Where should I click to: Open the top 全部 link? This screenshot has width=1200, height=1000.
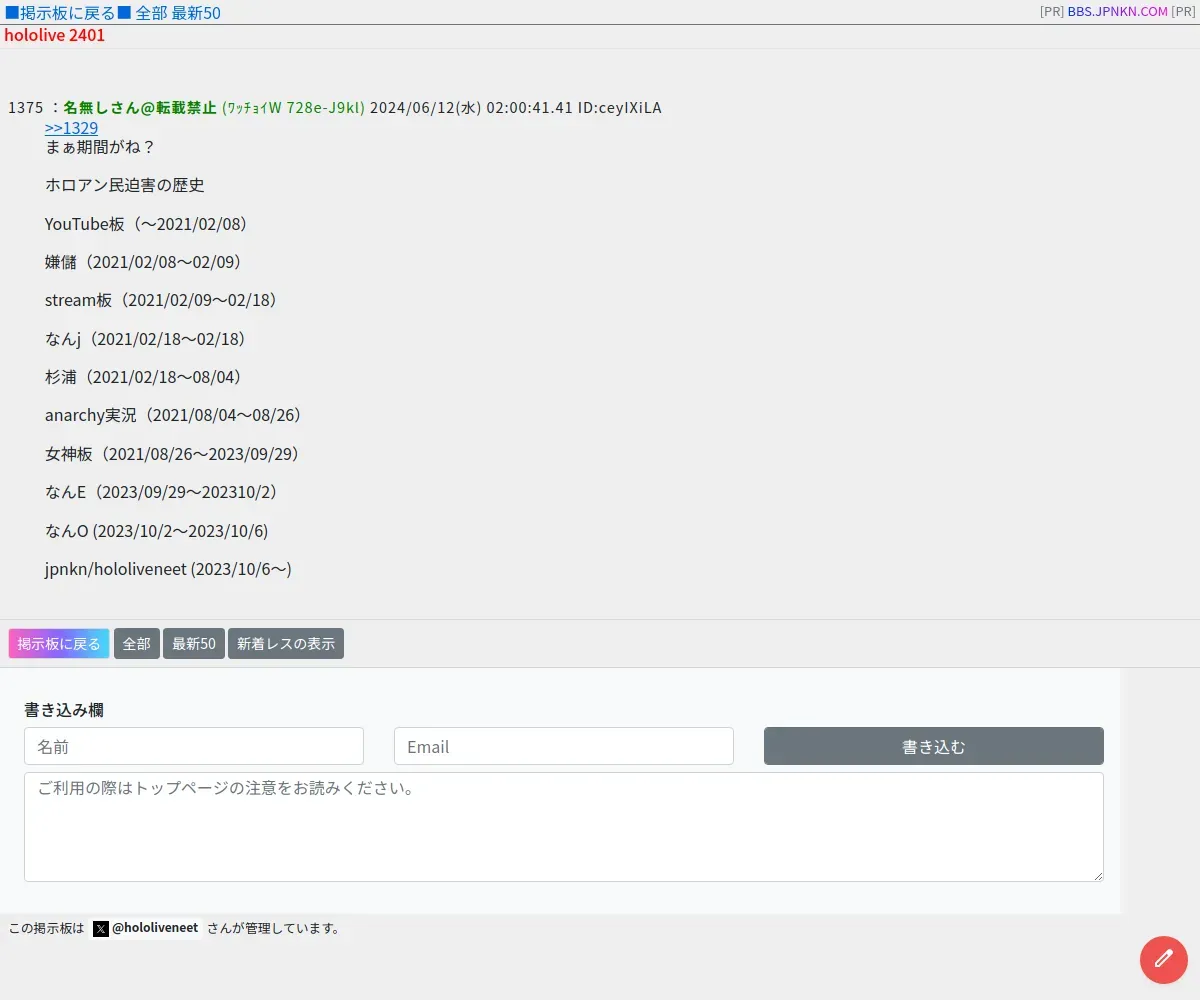coord(152,13)
